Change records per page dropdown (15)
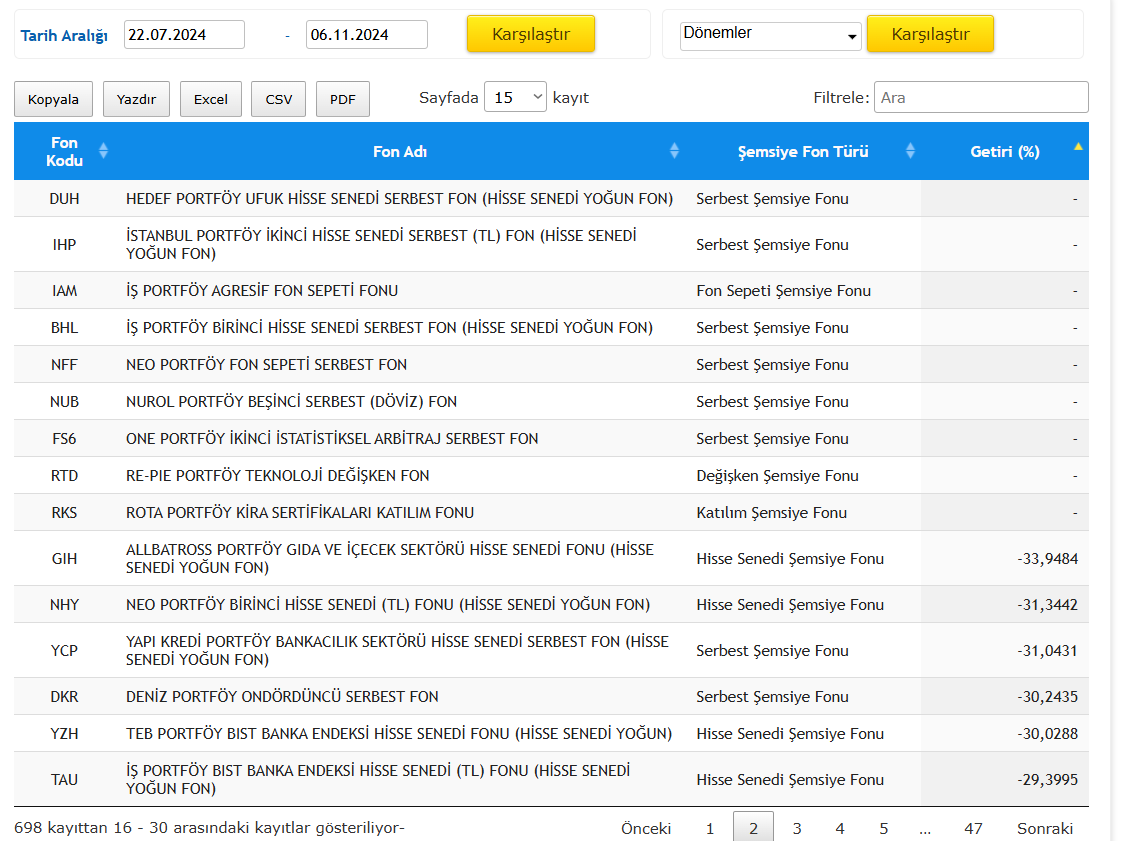 [x=515, y=97]
